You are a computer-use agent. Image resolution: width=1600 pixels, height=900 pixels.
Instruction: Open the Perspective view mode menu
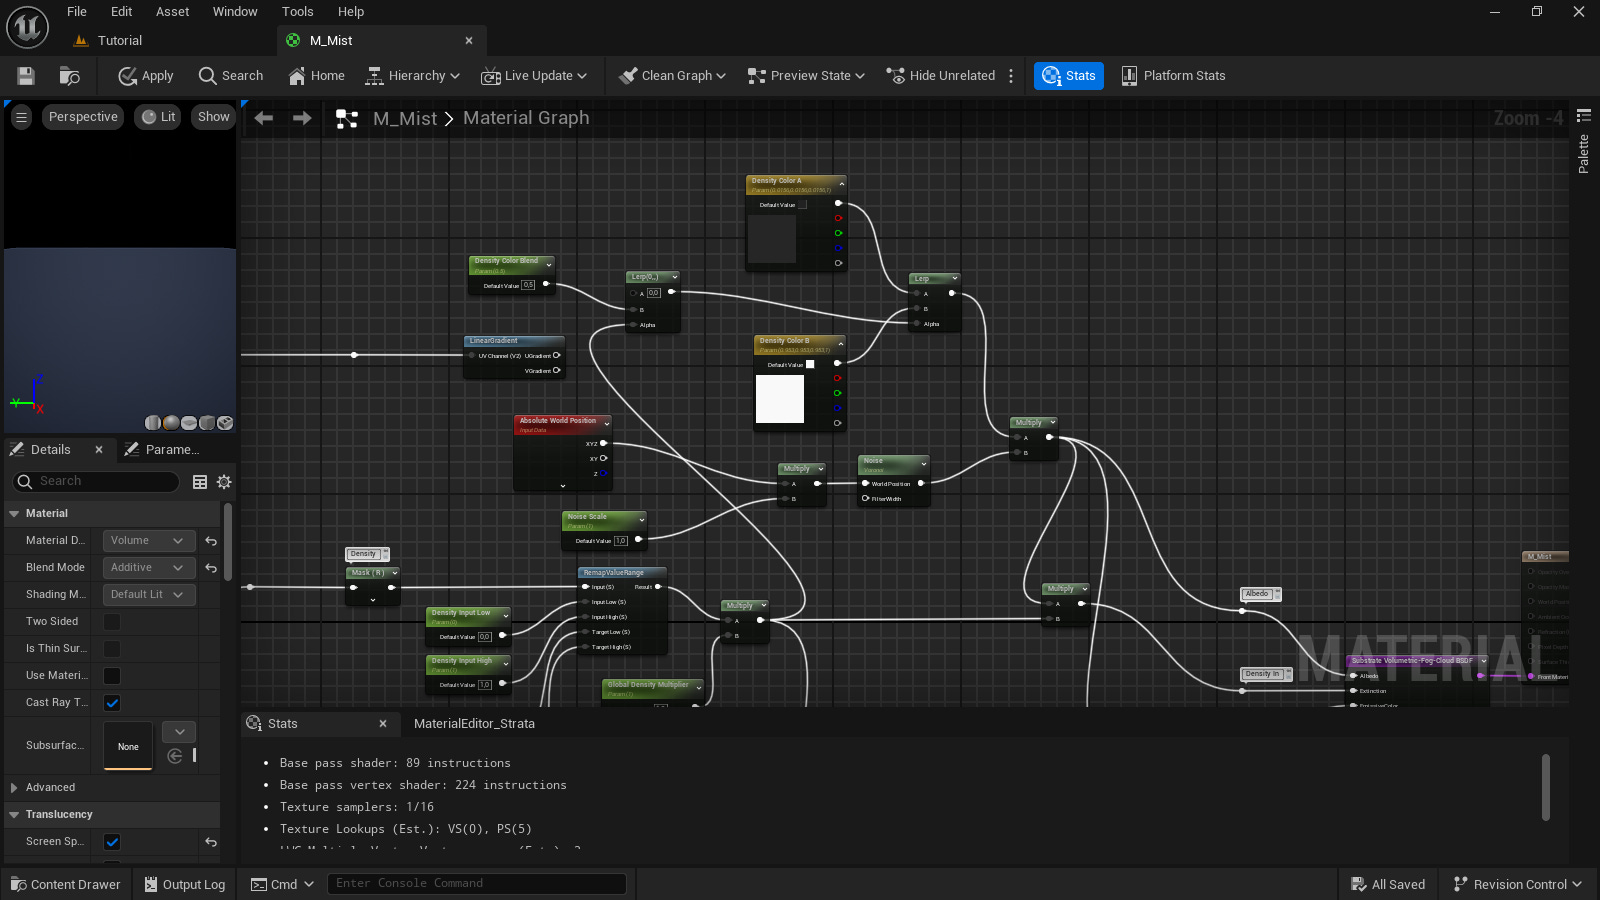(83, 117)
